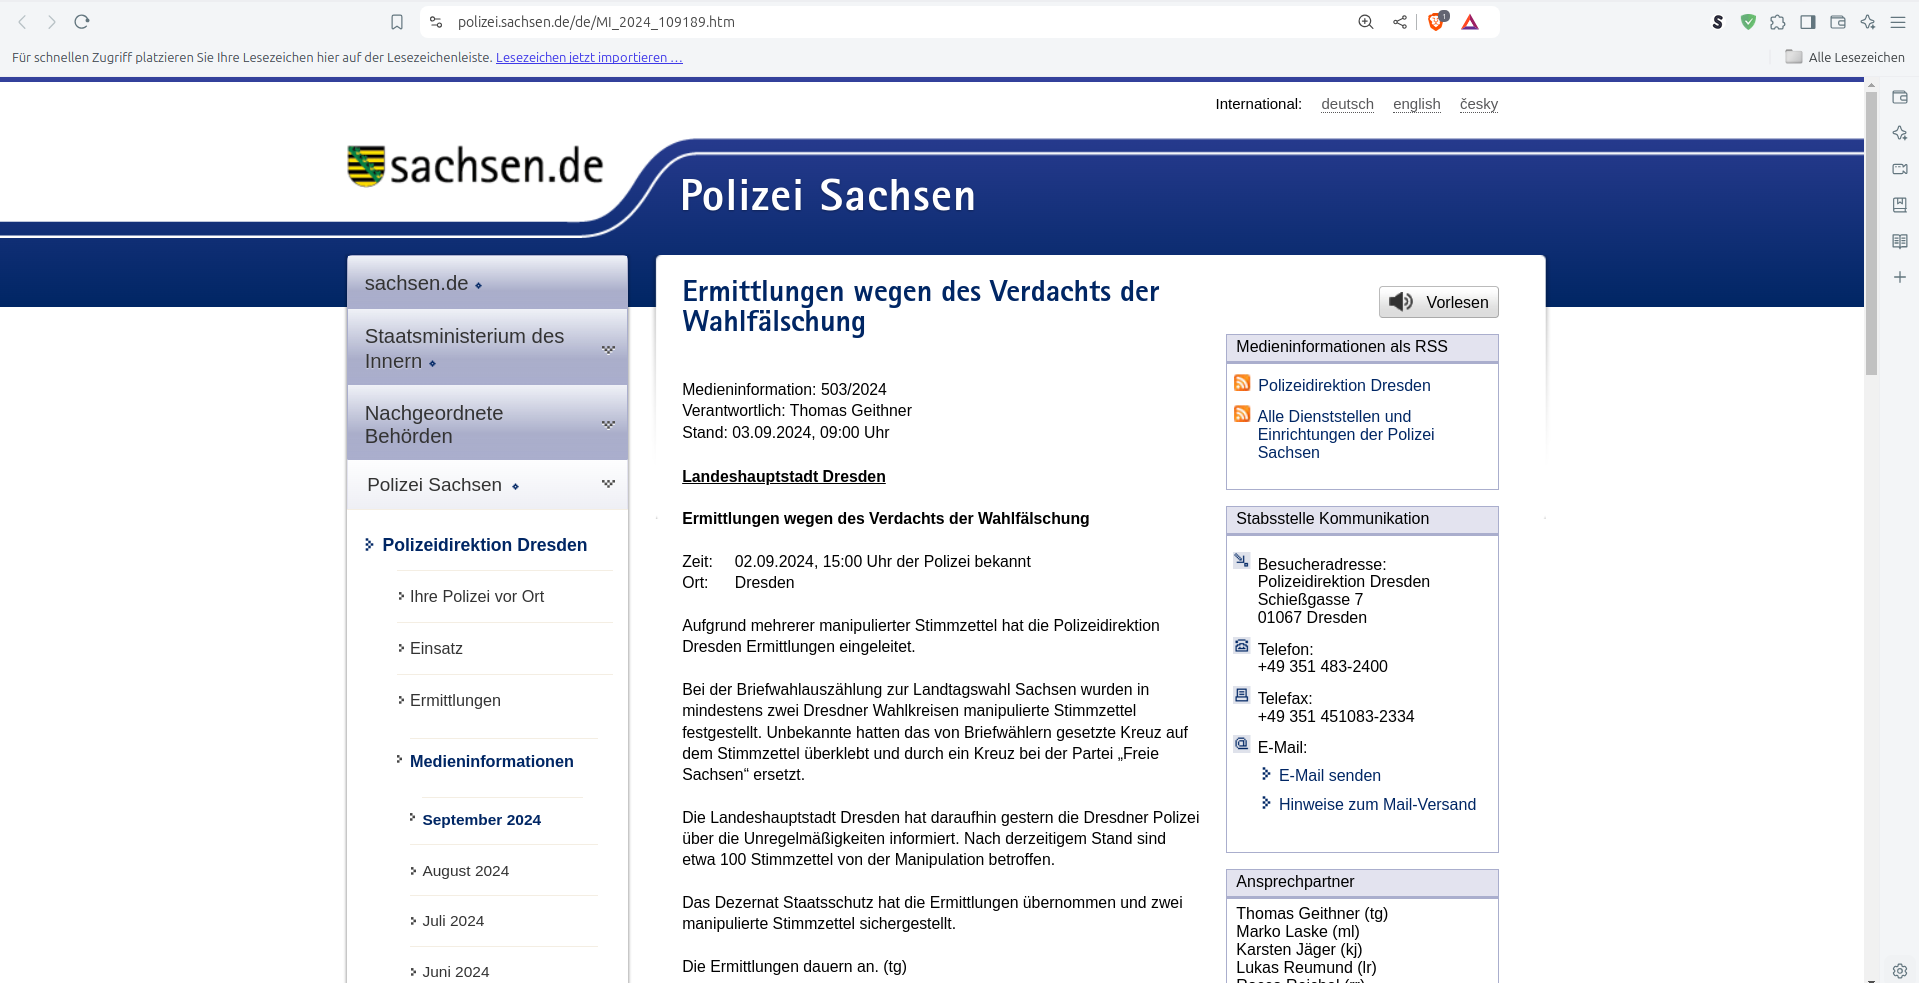
Task: Click RSS icon for Alle Dienststellen
Action: point(1242,414)
